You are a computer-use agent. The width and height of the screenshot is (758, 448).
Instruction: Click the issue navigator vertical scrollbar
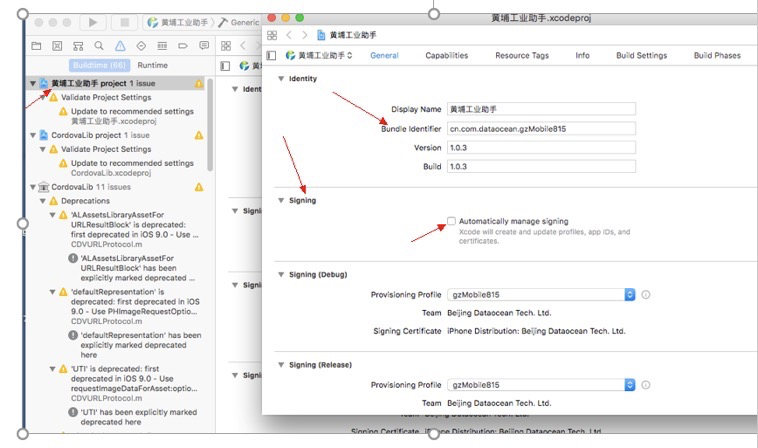(x=210, y=124)
